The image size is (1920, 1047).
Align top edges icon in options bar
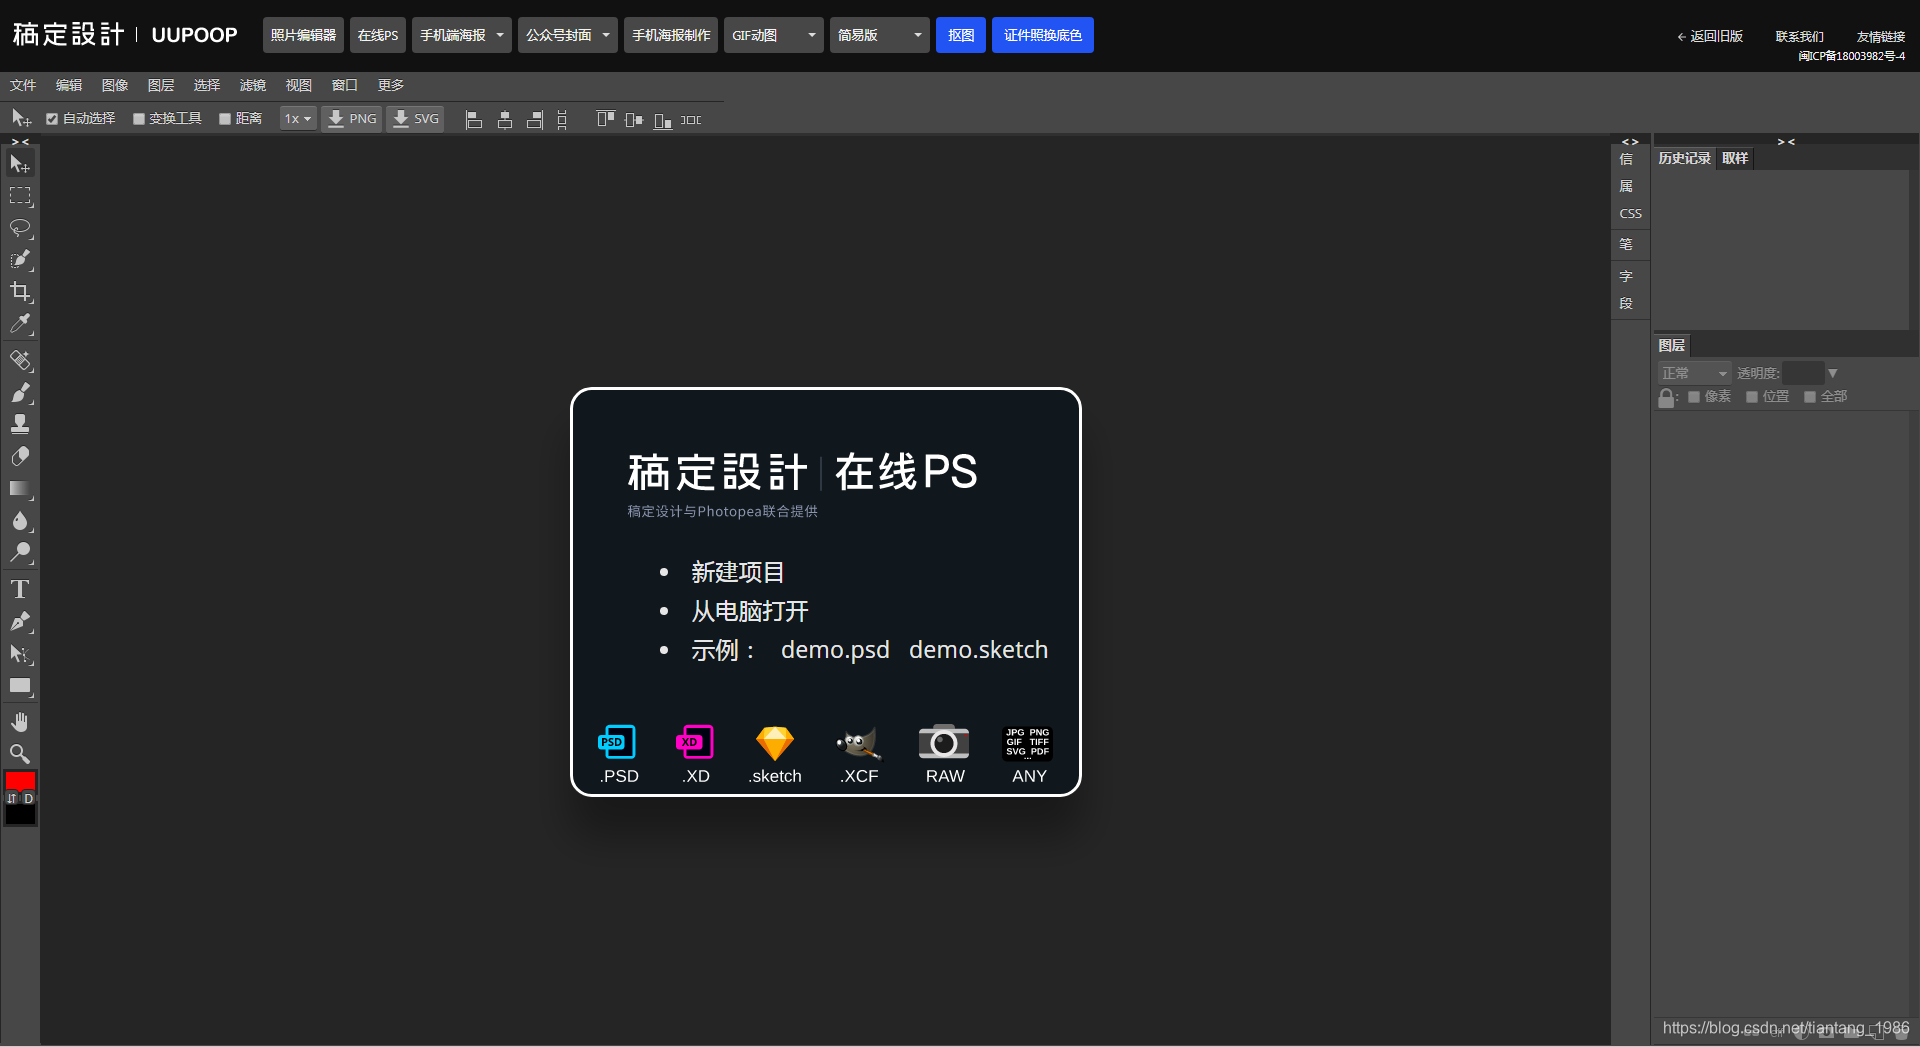(605, 120)
